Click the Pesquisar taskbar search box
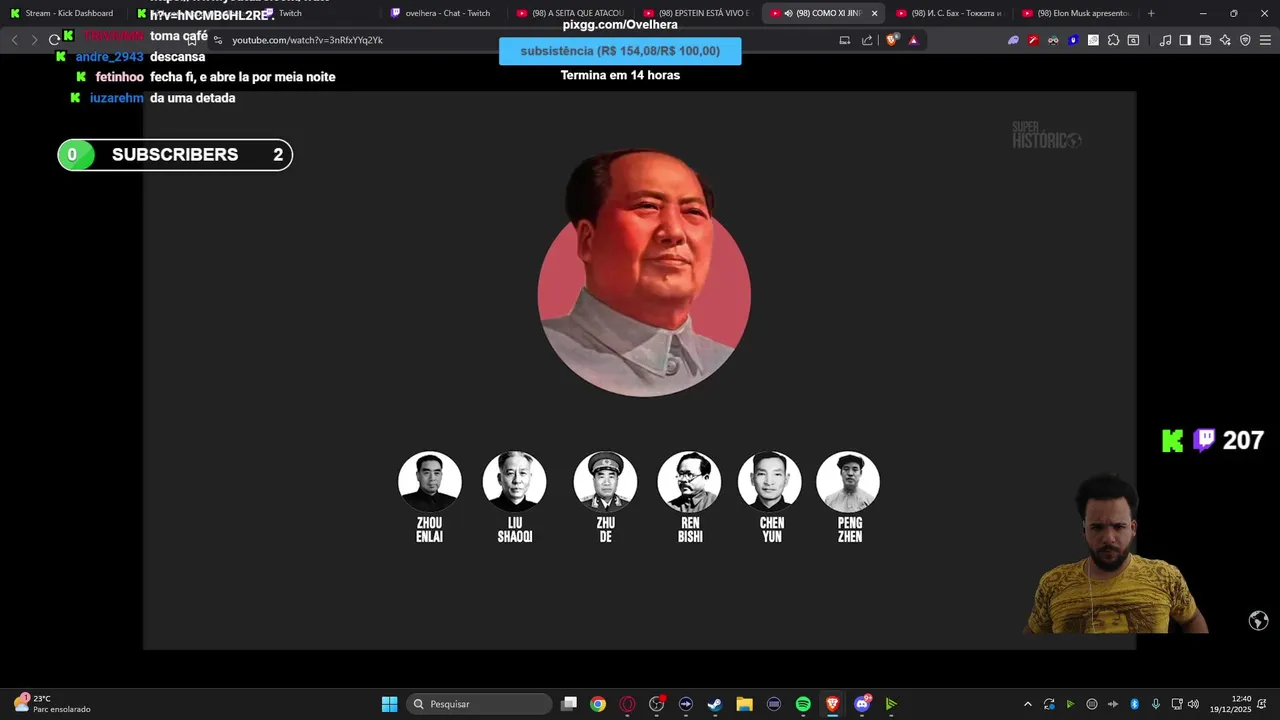The image size is (1280, 720). (x=481, y=704)
